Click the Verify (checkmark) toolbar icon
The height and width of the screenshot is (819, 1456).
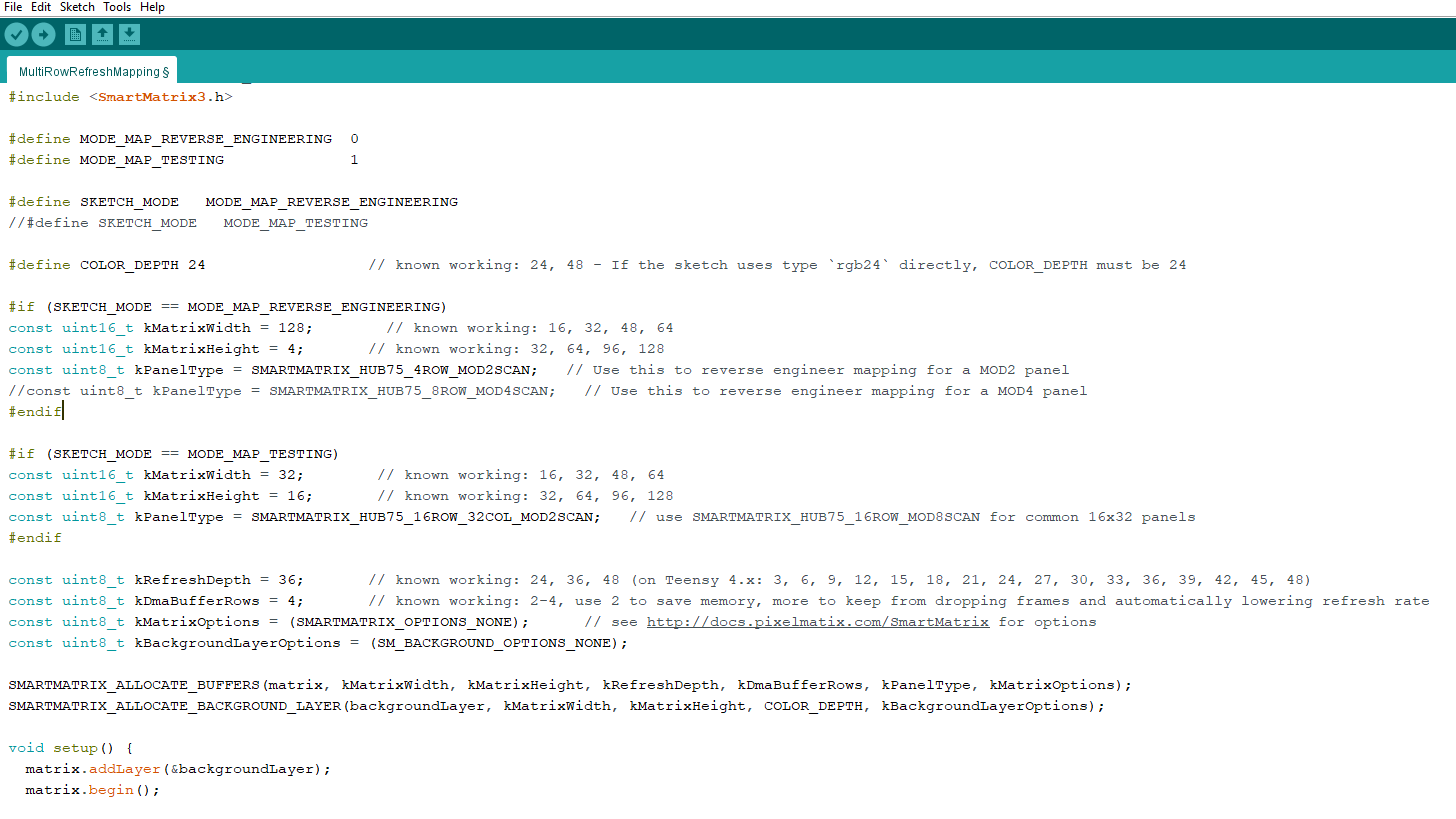coord(16,33)
